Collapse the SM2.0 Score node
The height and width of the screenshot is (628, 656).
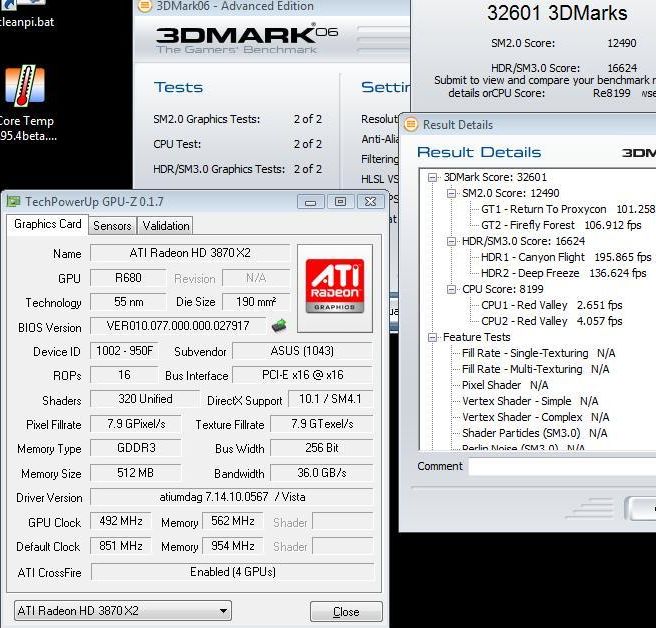point(451,193)
